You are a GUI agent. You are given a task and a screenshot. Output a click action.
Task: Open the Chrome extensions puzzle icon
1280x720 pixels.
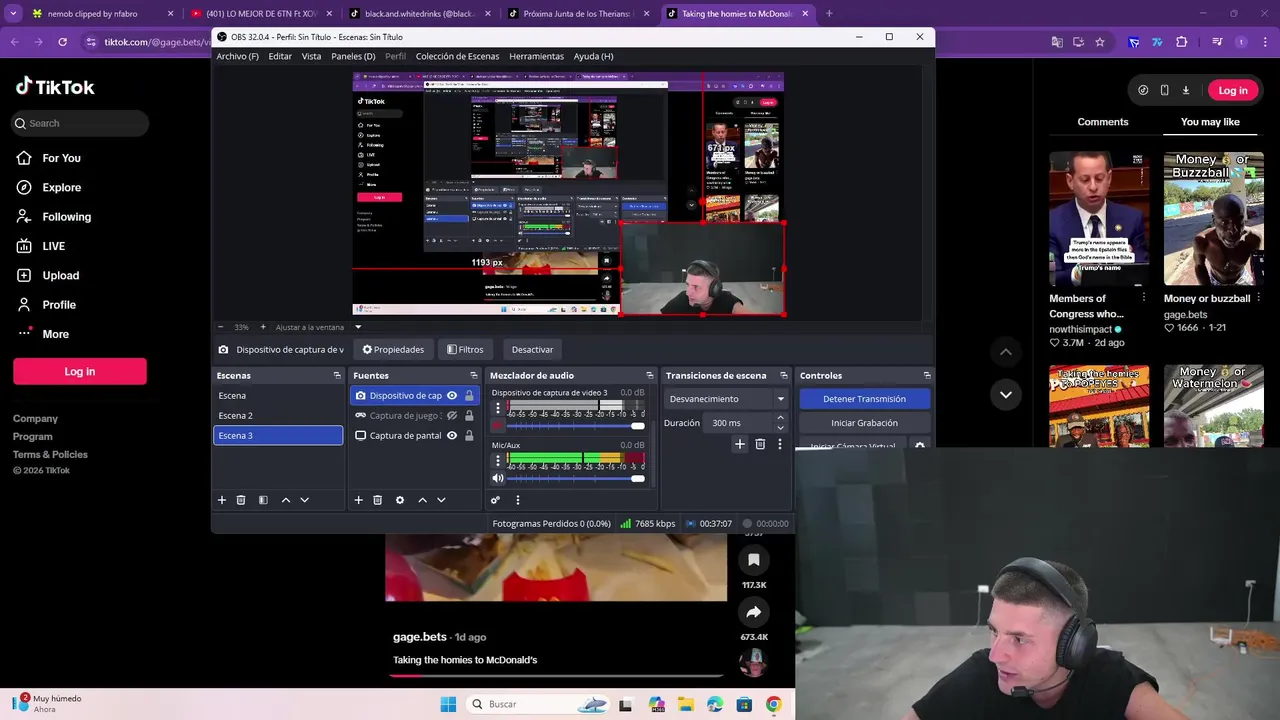point(1182,42)
